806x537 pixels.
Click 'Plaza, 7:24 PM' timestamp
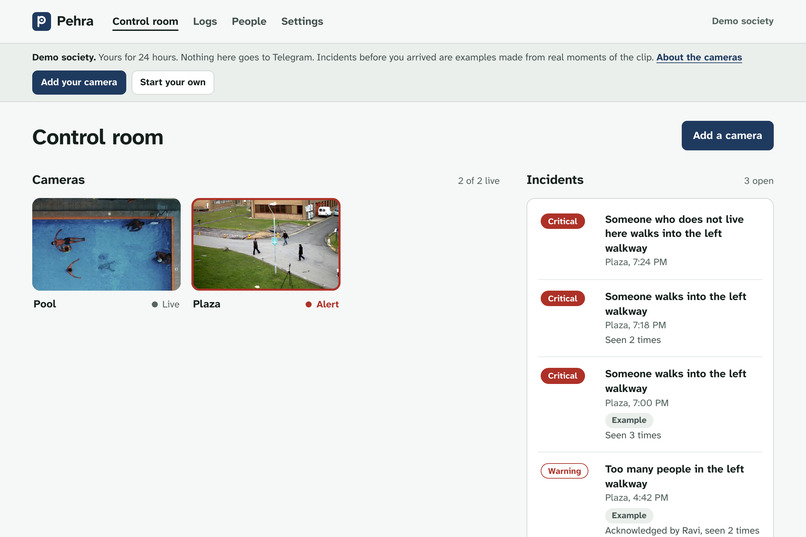point(636,262)
